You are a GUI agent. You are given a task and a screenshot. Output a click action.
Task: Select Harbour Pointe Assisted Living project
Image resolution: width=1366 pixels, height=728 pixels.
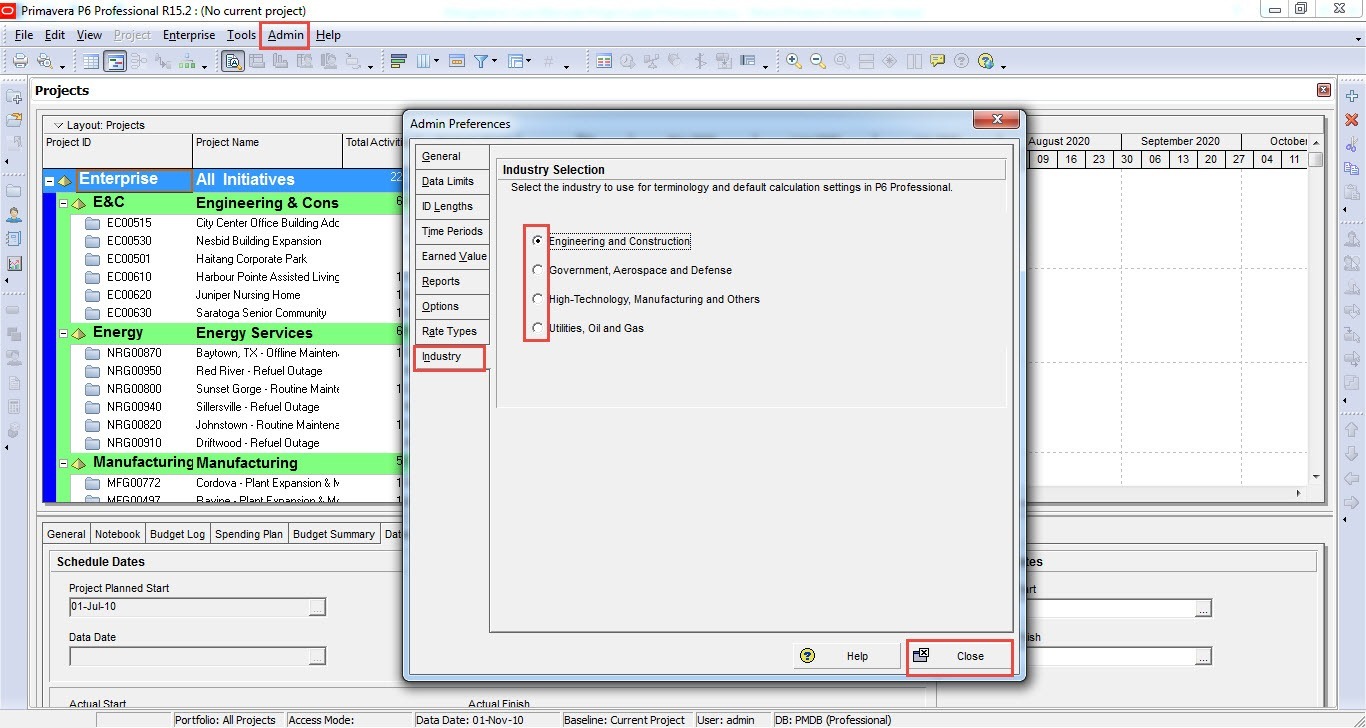click(x=267, y=277)
